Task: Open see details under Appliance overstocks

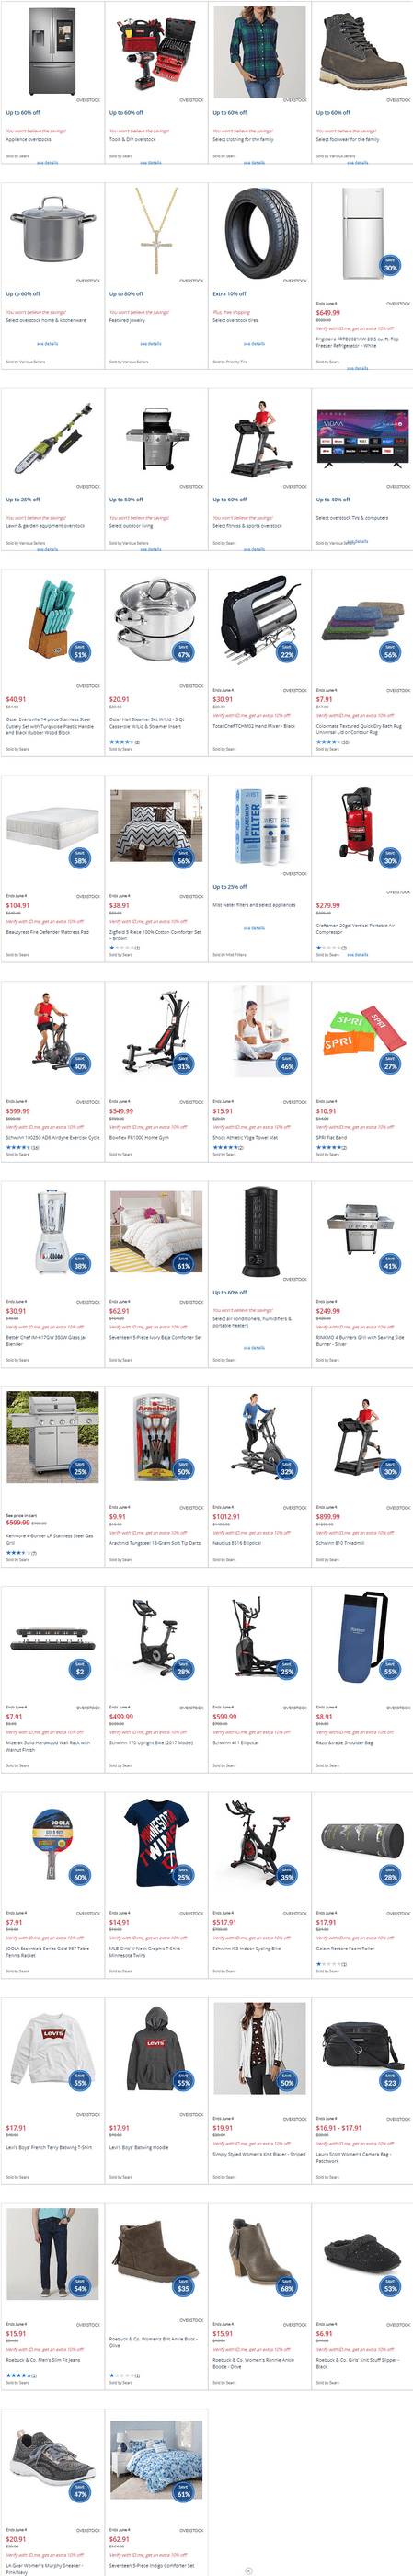Action: 47,162
